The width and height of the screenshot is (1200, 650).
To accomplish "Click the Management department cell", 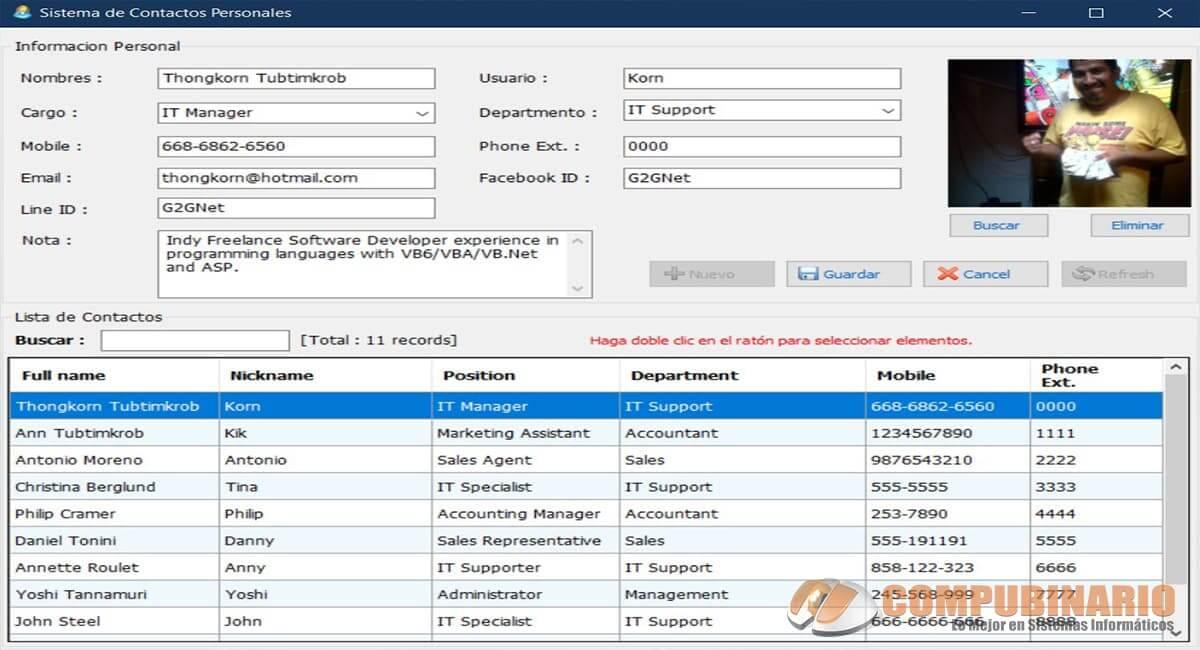I will pos(742,595).
